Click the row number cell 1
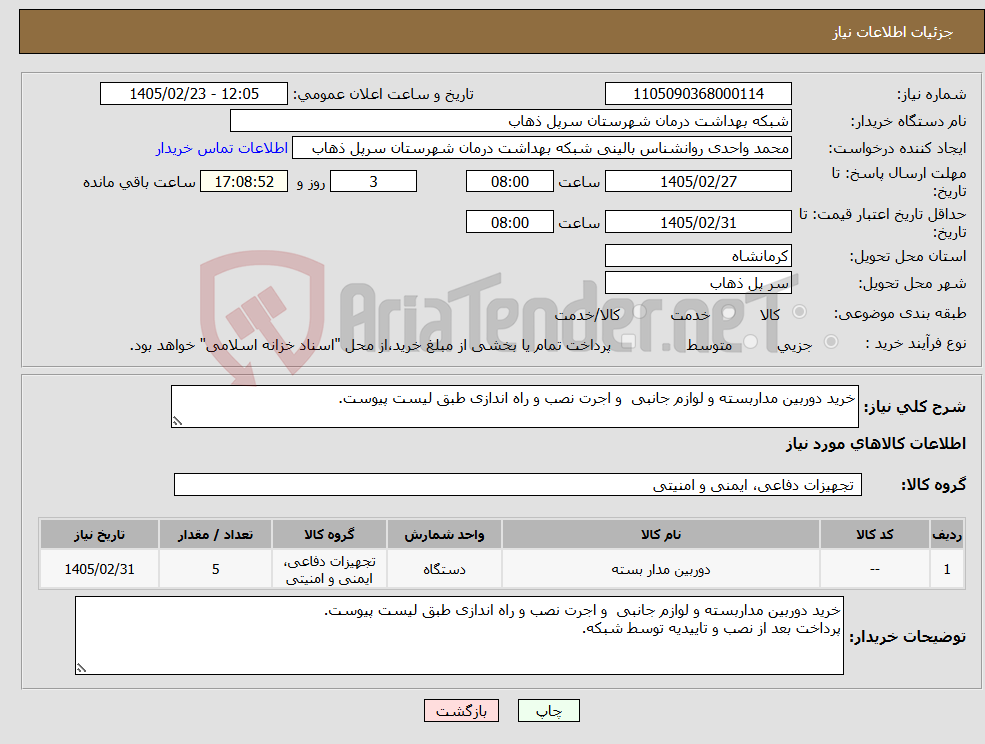The height and width of the screenshot is (744, 985). point(947,569)
